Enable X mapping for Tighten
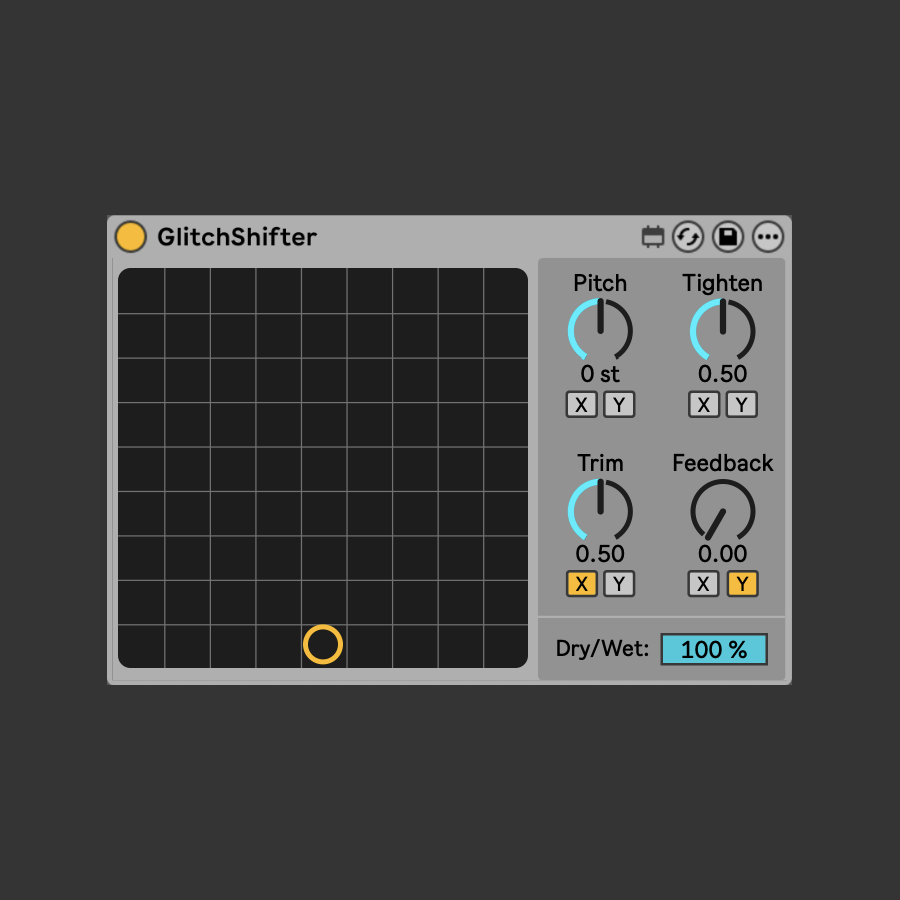This screenshot has height=900, width=900. click(x=704, y=404)
